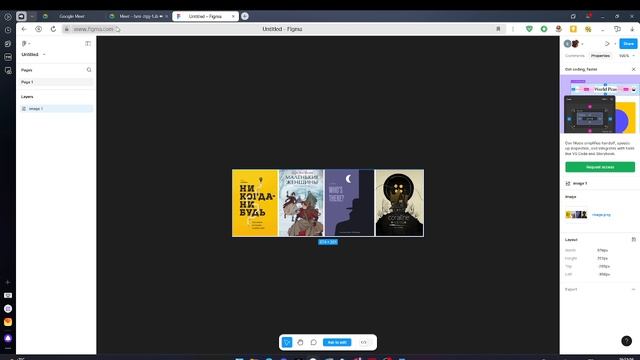Click the Width value field in Layout
Viewport: 640px width, 360px height.
(602, 250)
